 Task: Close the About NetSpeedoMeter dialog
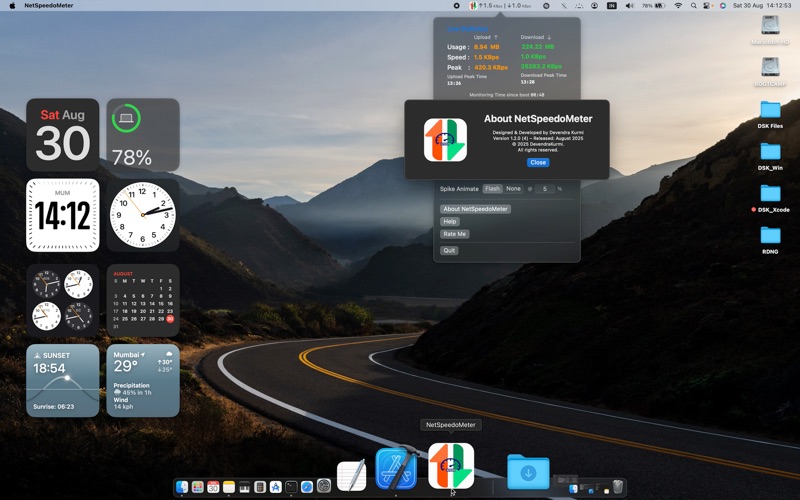(x=538, y=162)
